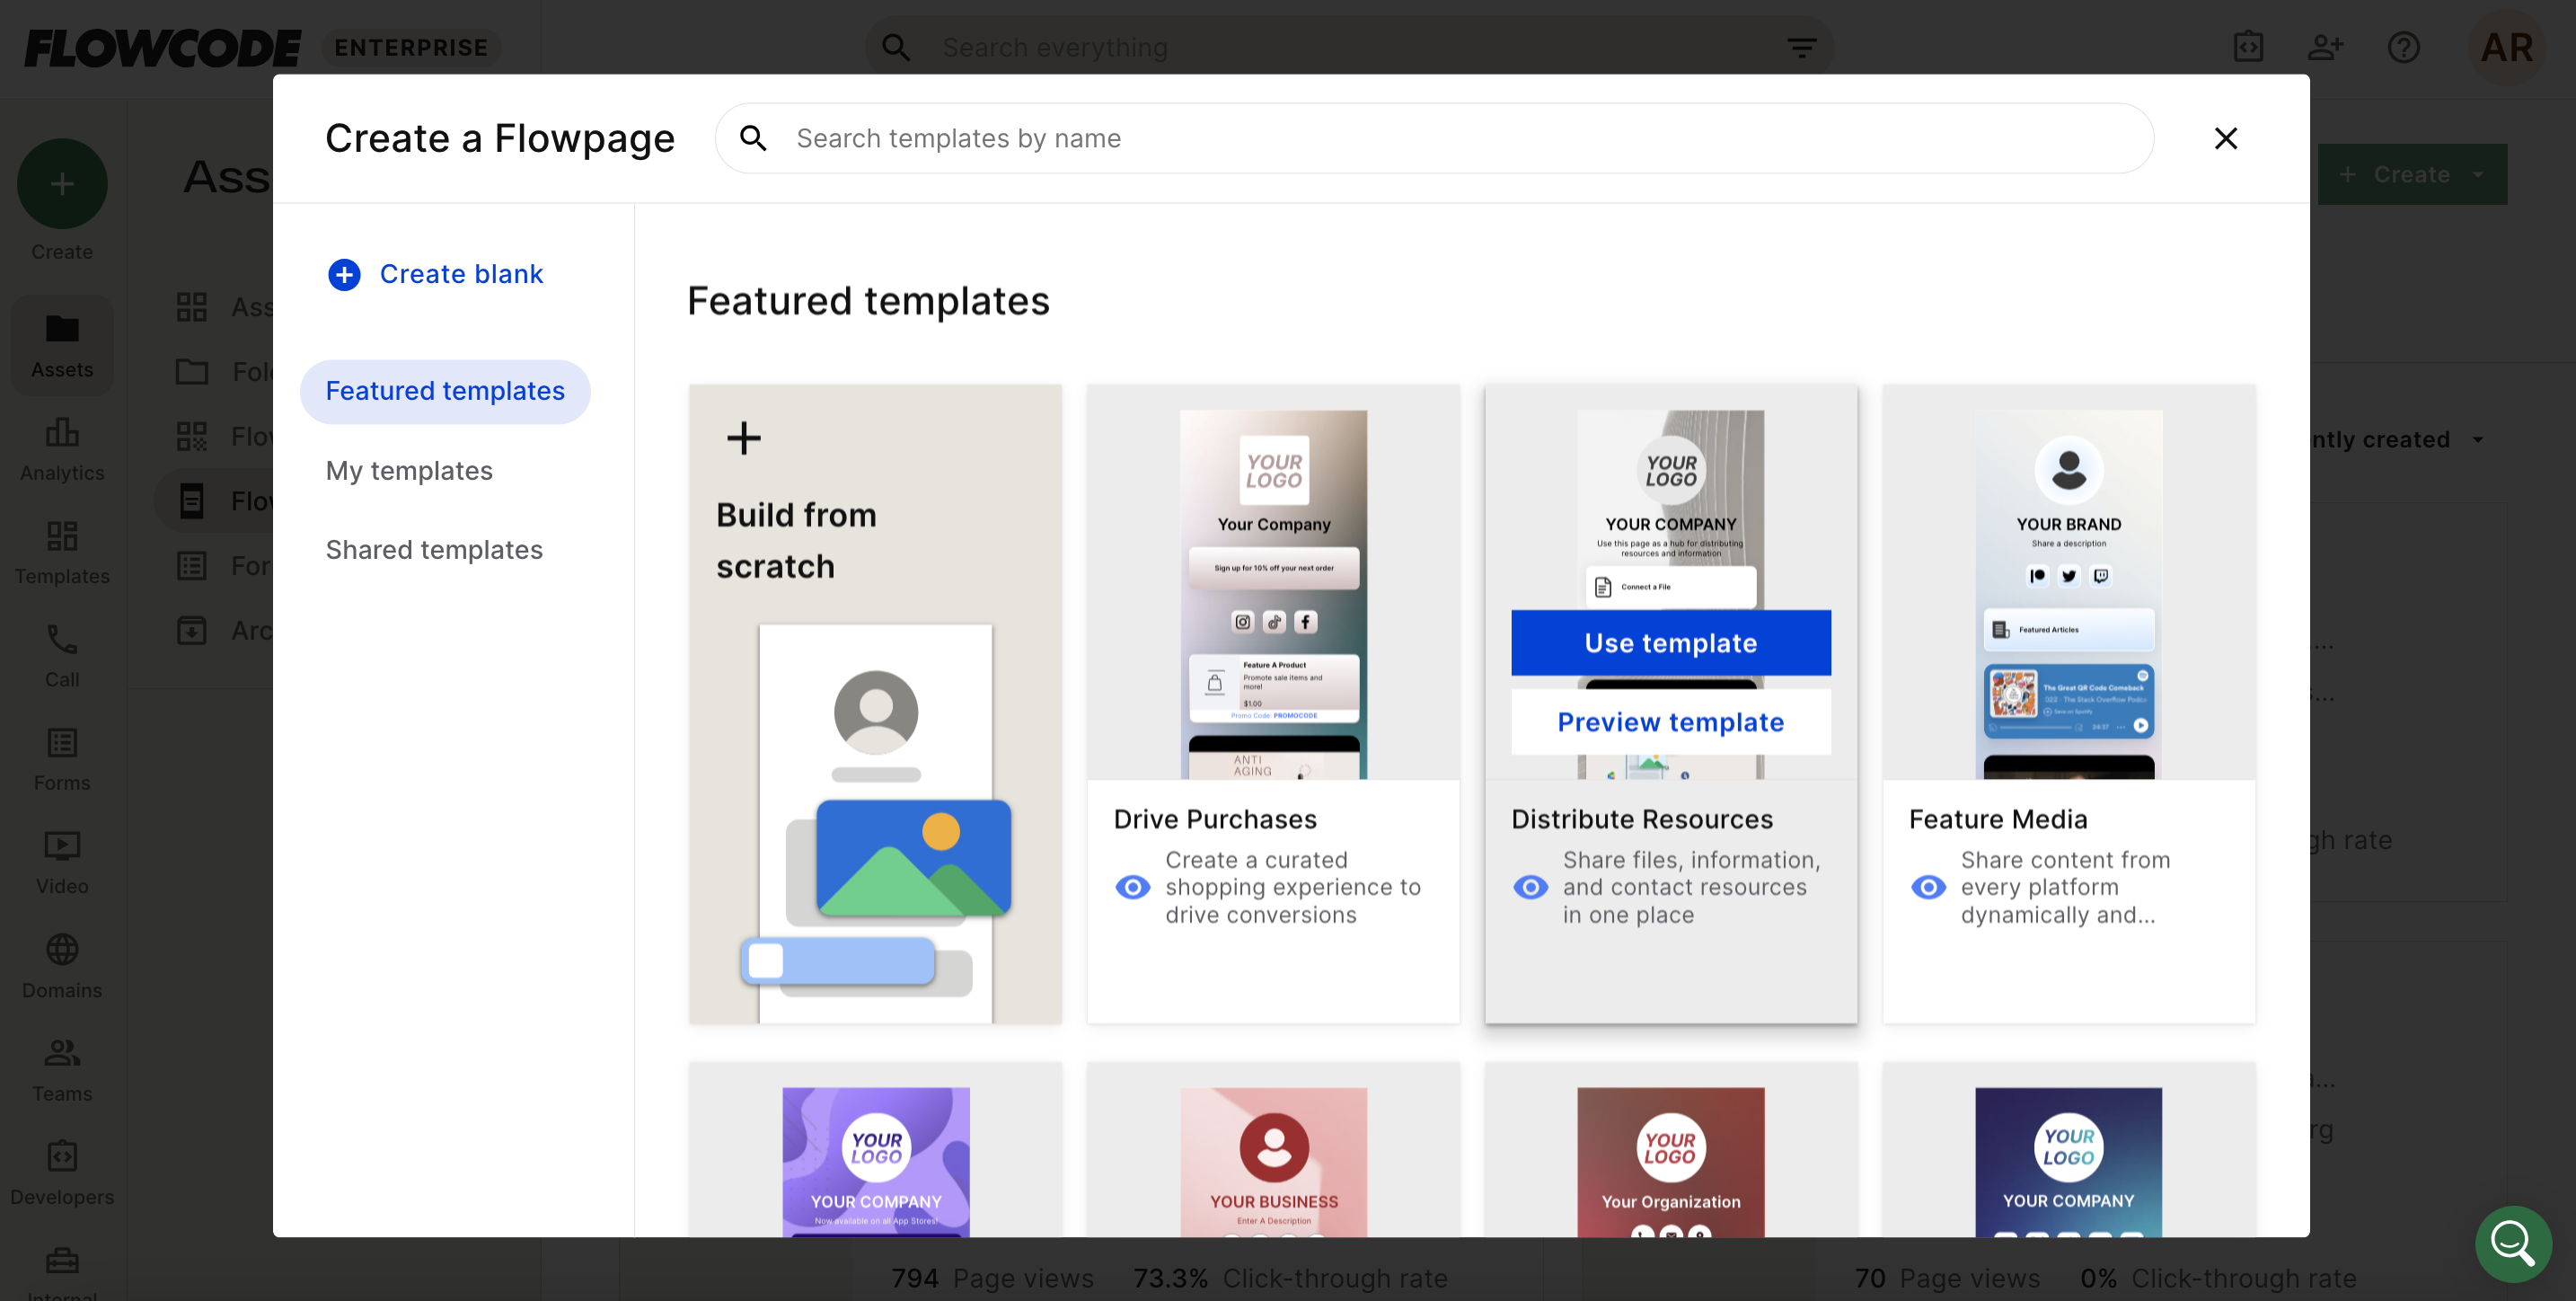
Task: Open Forms in the left sidebar
Action: pyautogui.click(x=62, y=760)
